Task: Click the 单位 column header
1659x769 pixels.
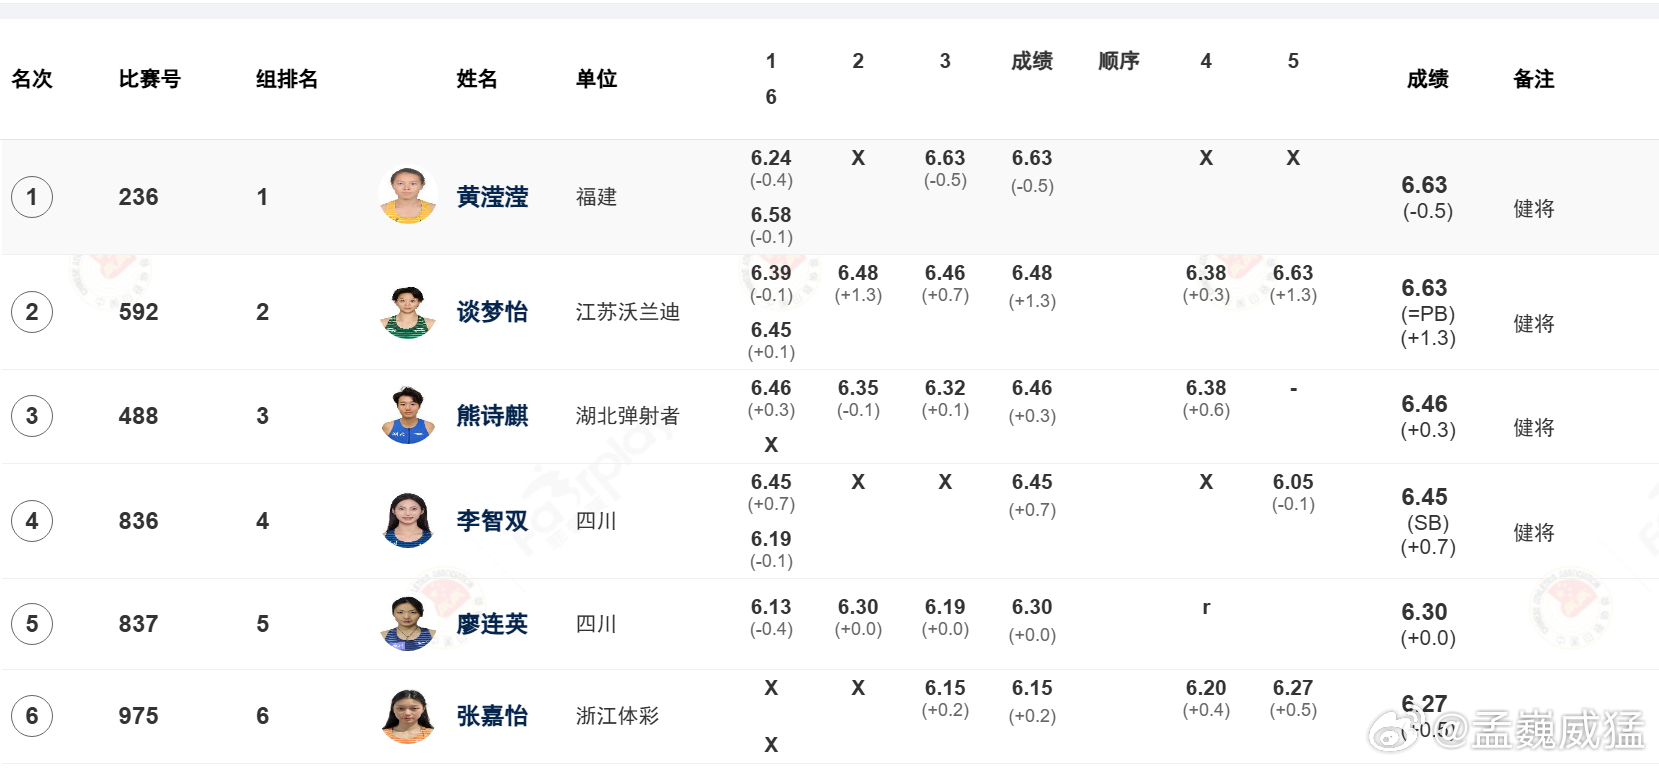Action: [x=597, y=79]
